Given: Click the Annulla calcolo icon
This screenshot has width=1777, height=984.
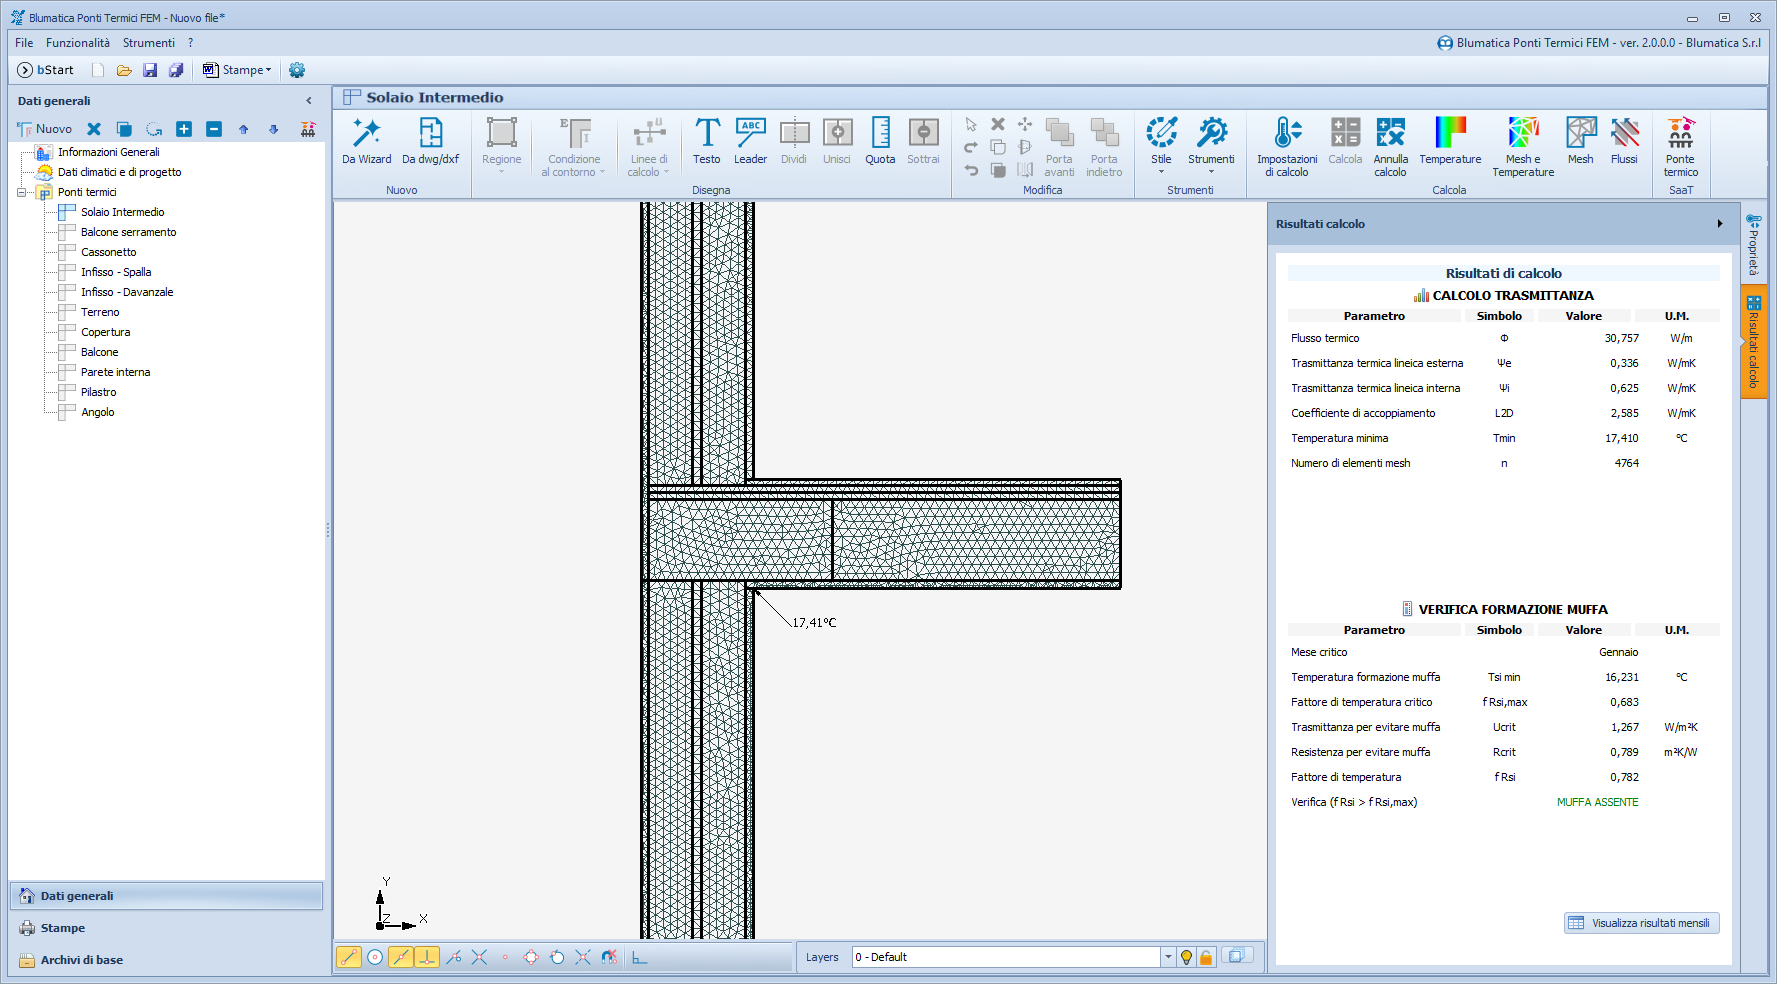Looking at the screenshot, I should (x=1390, y=146).
